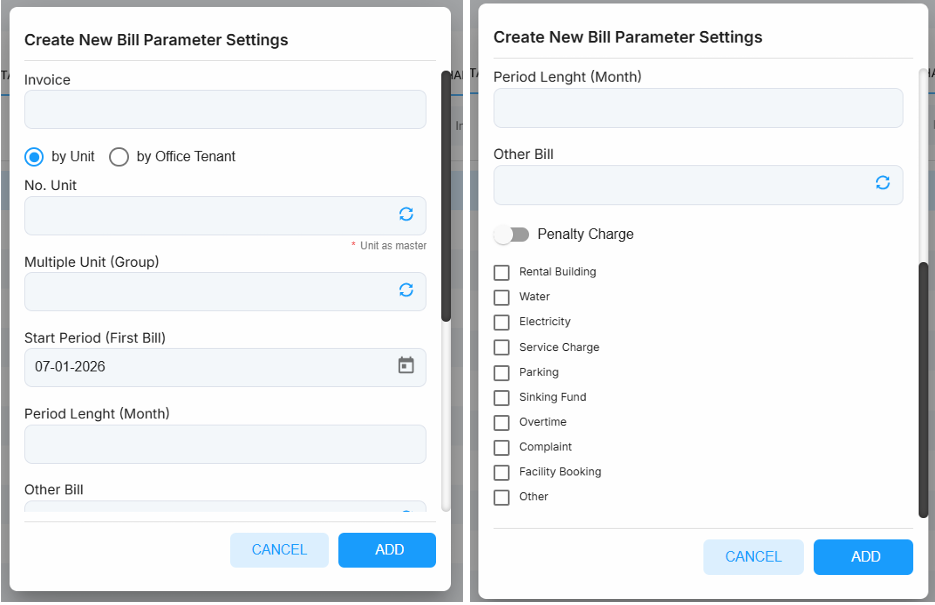Open the No. Unit dropdown field
This screenshot has width=935, height=605.
tap(225, 215)
